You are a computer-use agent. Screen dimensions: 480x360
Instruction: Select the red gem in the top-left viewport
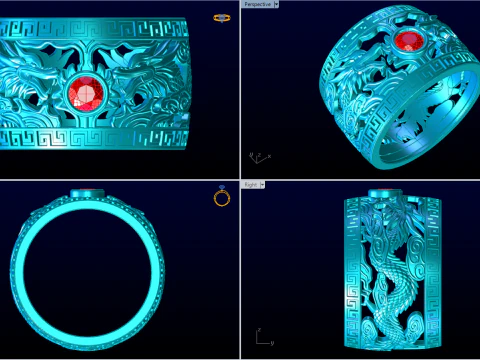[87, 94]
